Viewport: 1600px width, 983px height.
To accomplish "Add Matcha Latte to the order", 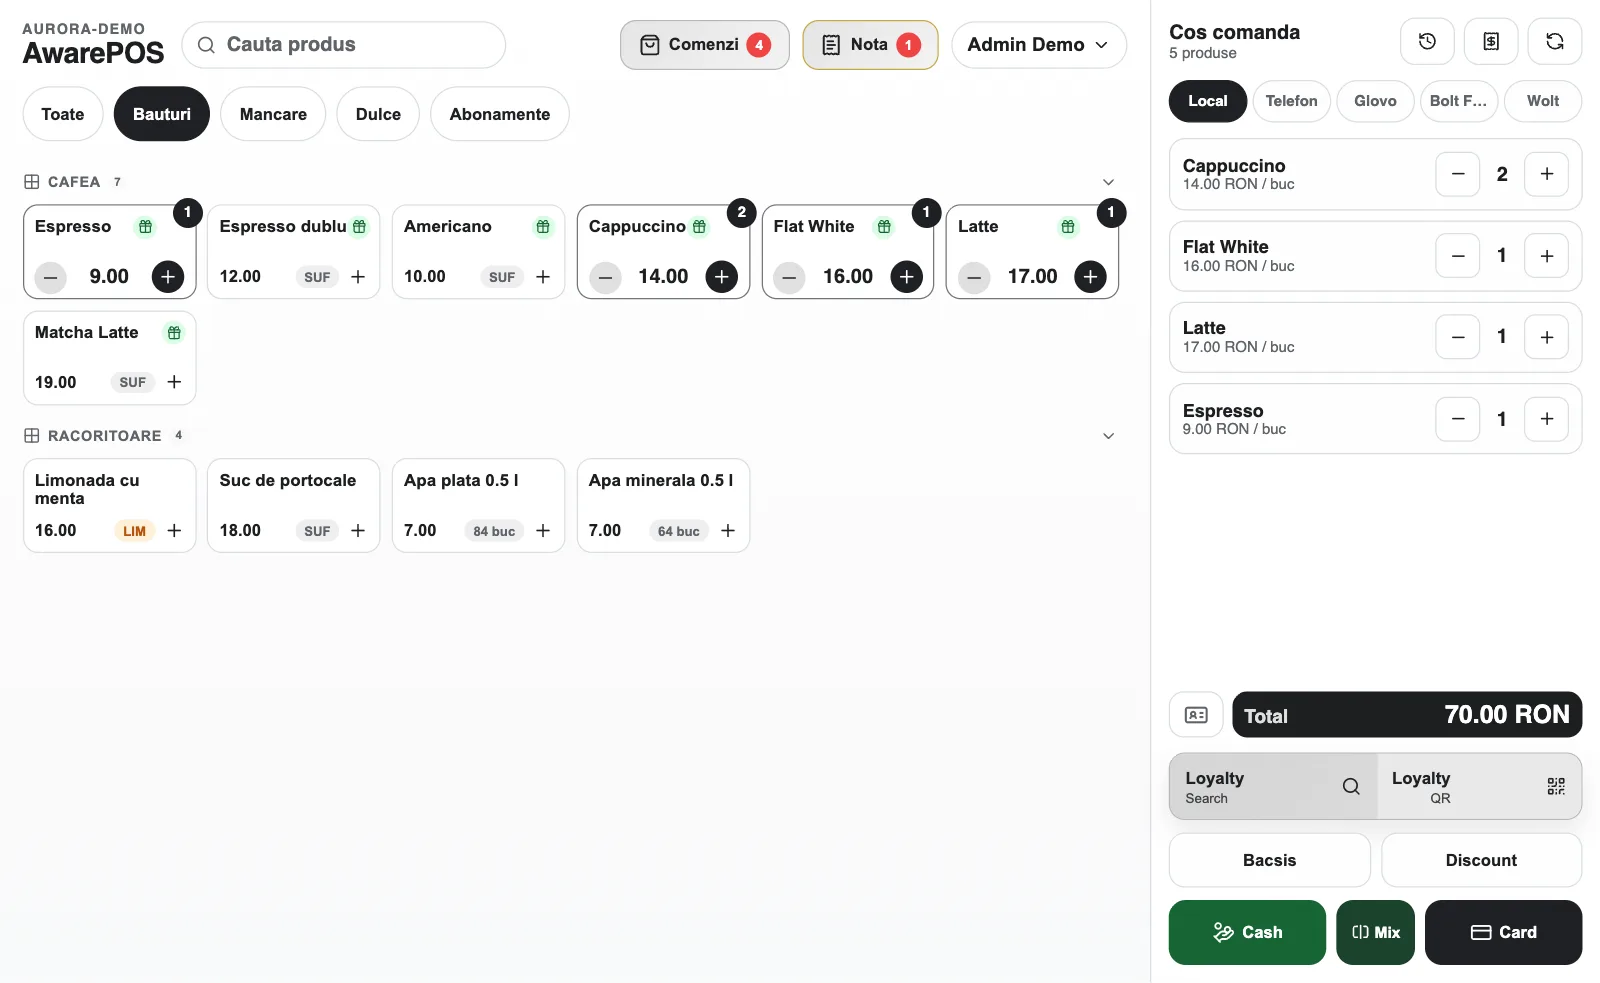I will (174, 382).
